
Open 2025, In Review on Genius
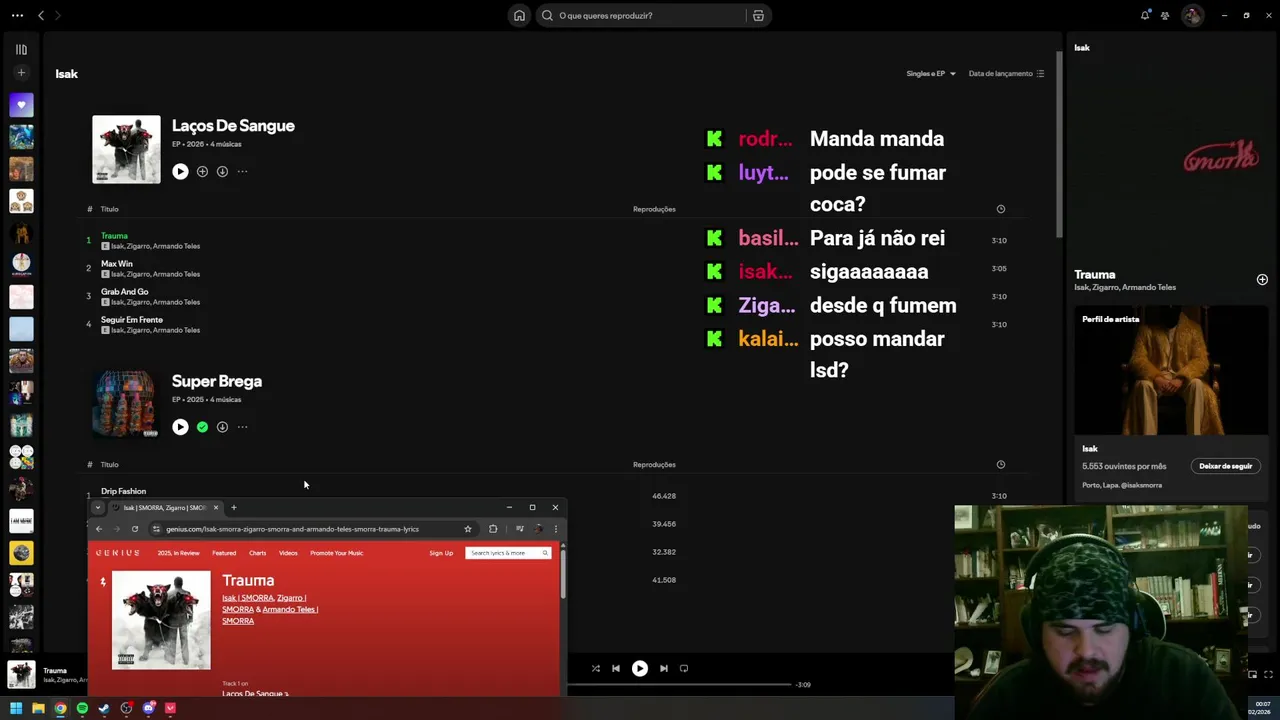coord(178,553)
